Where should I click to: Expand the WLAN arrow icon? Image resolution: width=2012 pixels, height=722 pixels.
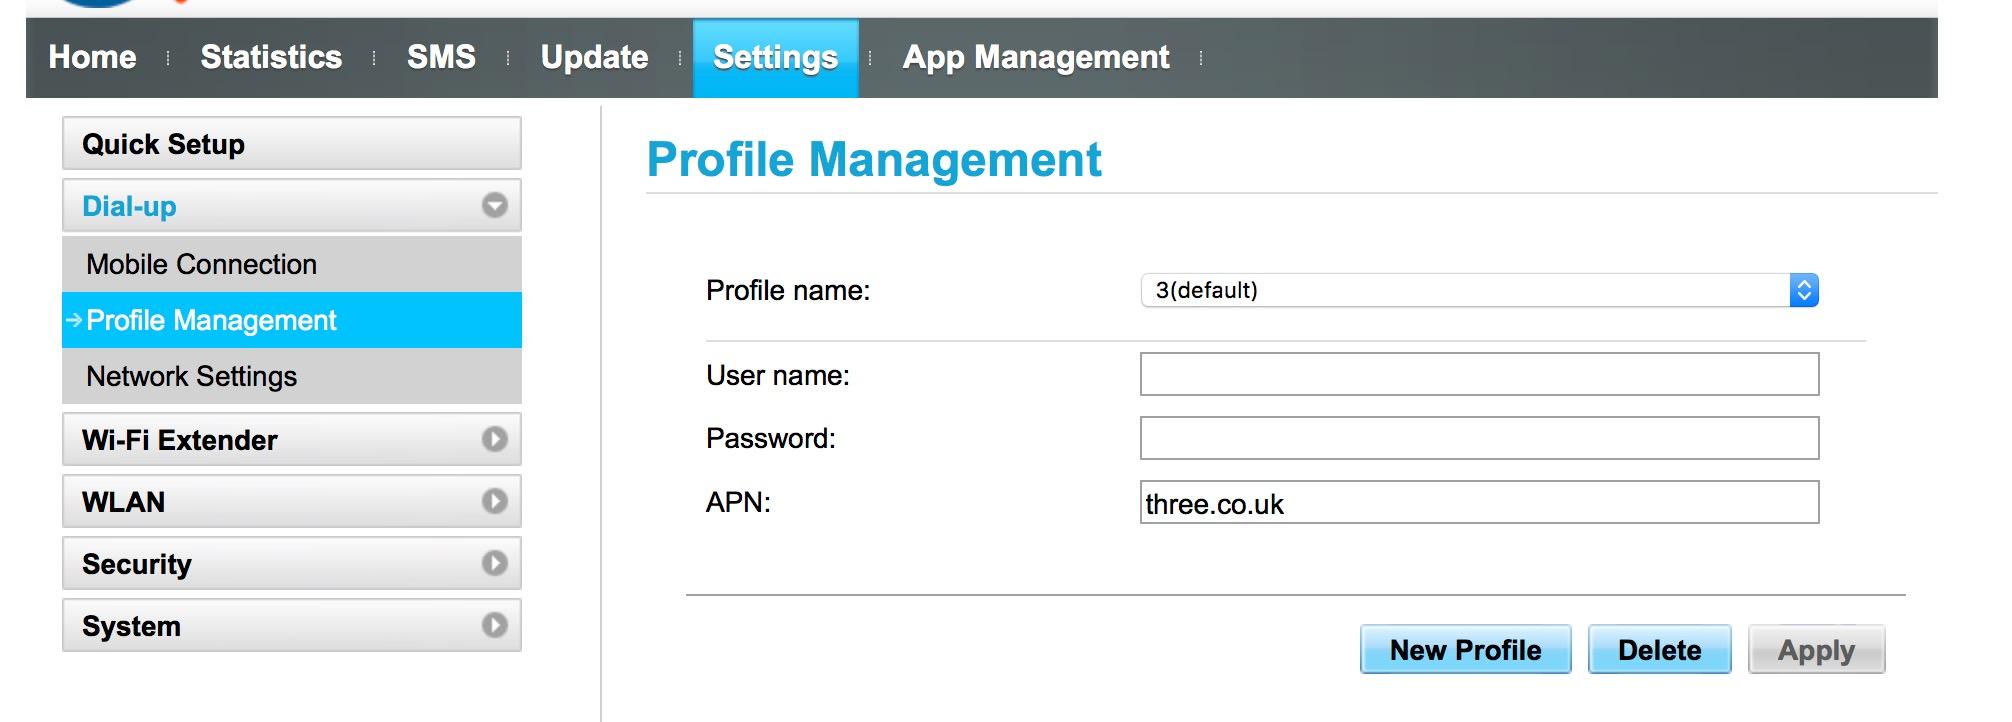[x=494, y=501]
